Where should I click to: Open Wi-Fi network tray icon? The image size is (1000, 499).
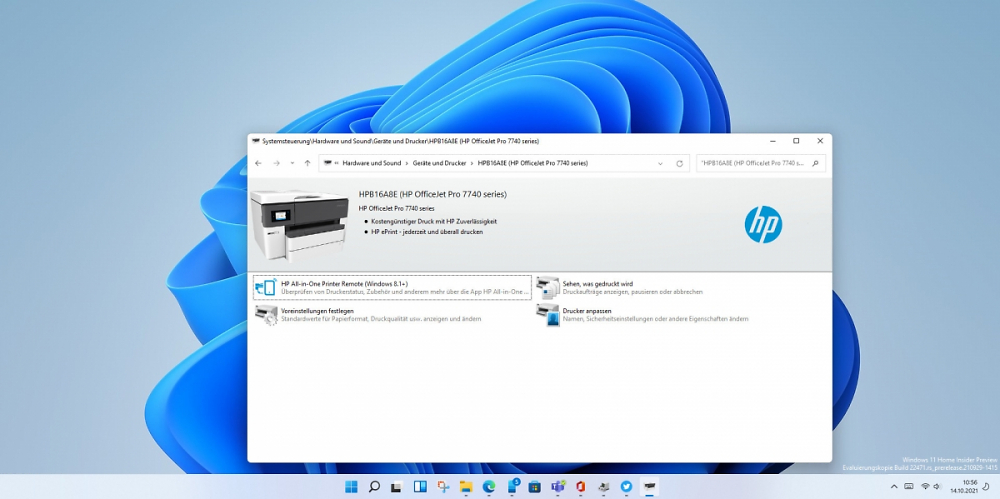pyautogui.click(x=925, y=487)
